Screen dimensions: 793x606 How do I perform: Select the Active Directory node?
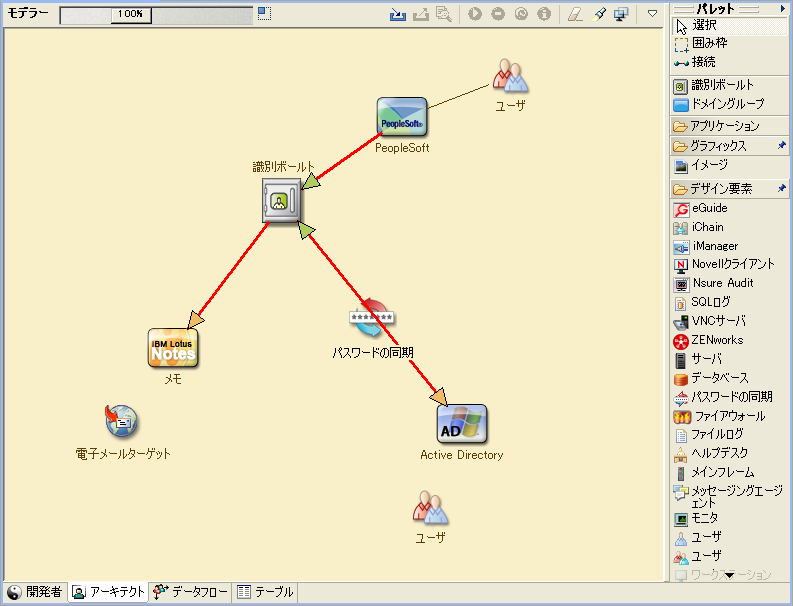point(462,424)
